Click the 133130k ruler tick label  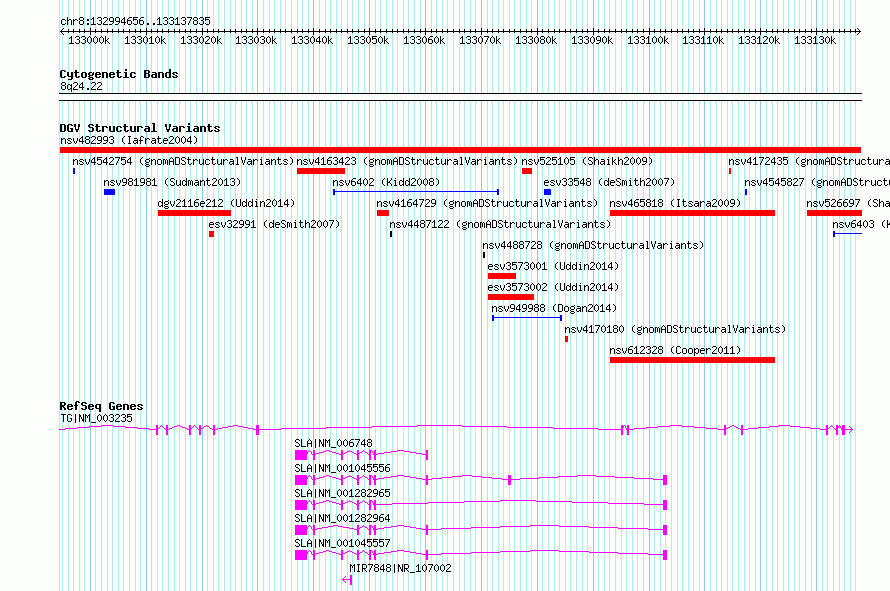click(x=815, y=40)
